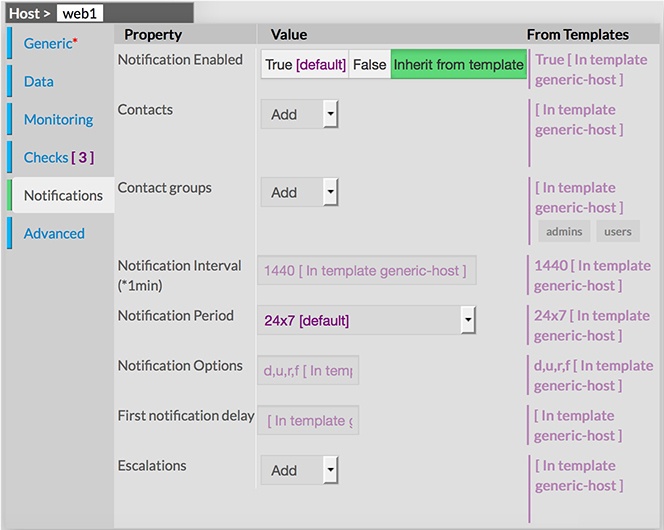
Task: Click the Notification Interval input field
Action: pos(366,270)
